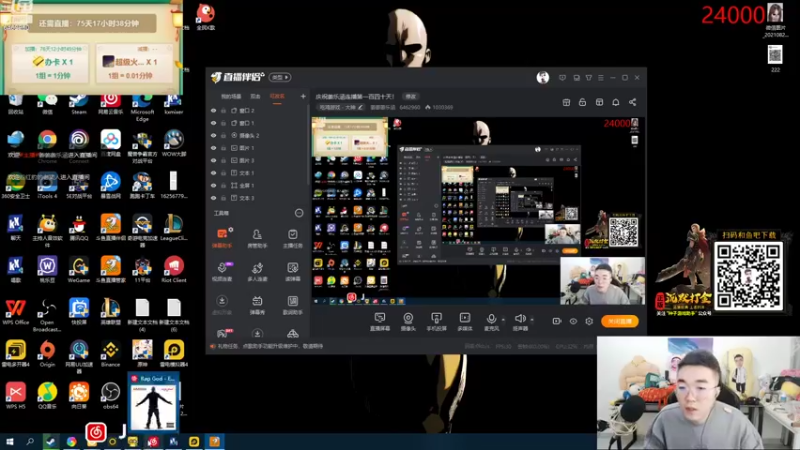Click the share icon in the header

tap(633, 102)
